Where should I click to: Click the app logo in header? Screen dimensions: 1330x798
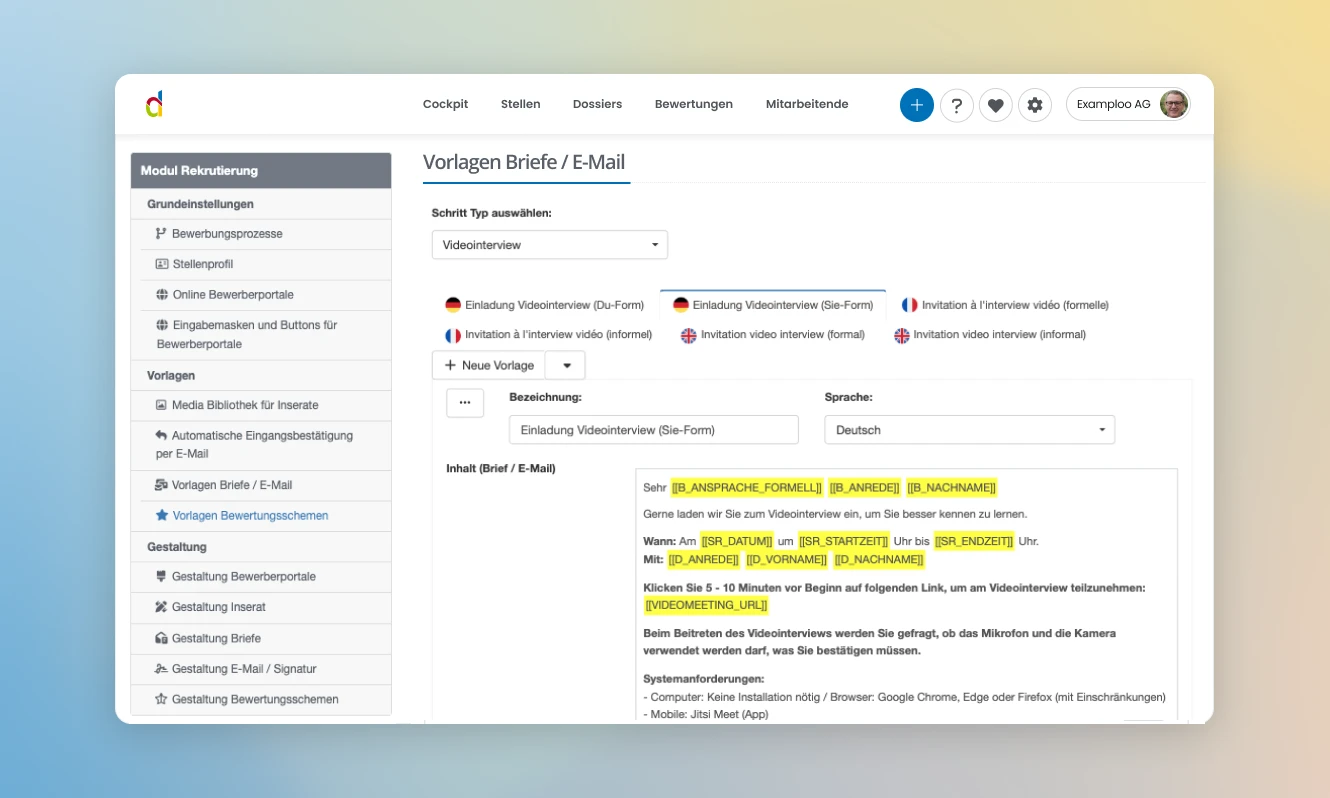[x=154, y=104]
